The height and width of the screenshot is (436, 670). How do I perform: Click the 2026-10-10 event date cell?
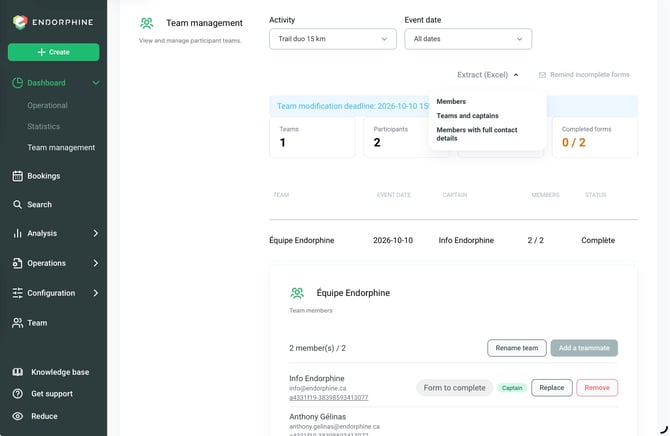(393, 240)
